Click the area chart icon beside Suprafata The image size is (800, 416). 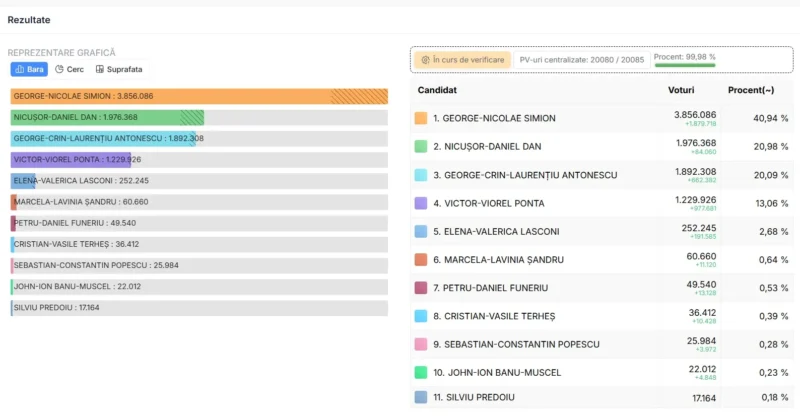(x=99, y=69)
